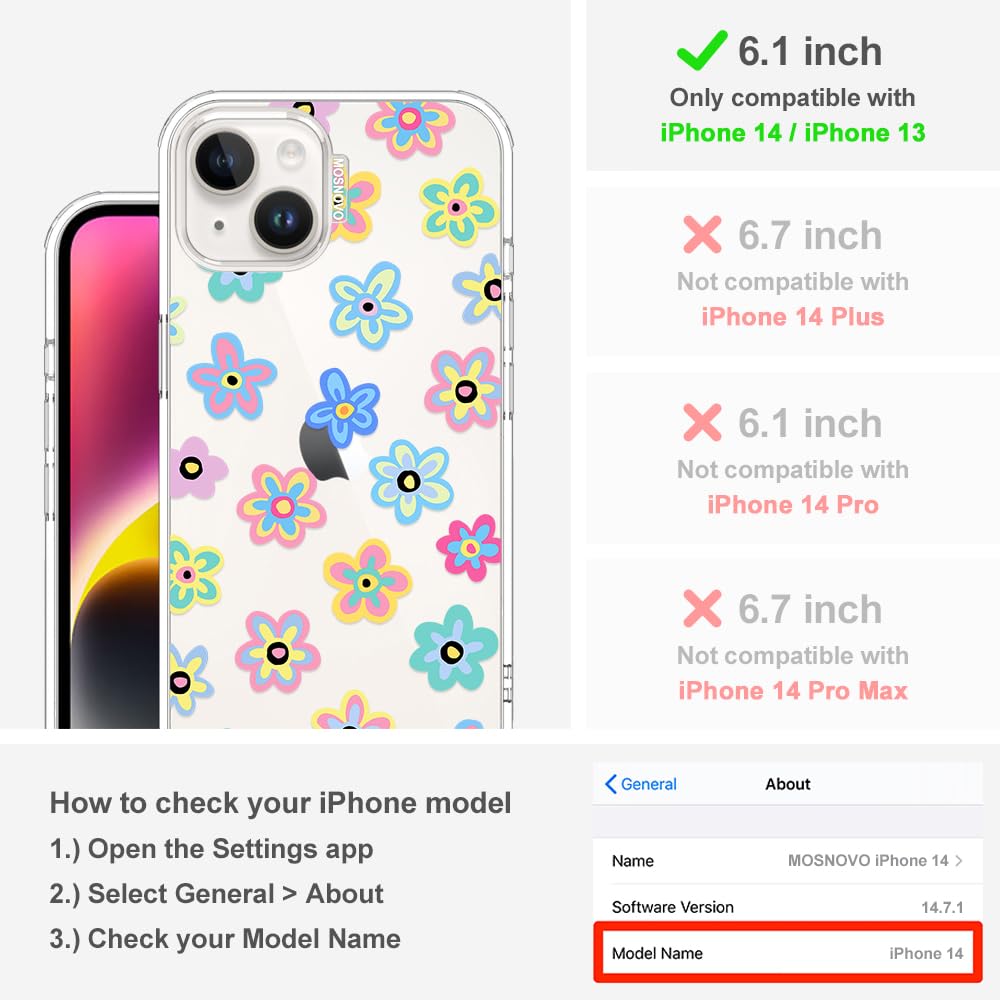
Task: Tap the General back chevron
Action: click(x=610, y=784)
